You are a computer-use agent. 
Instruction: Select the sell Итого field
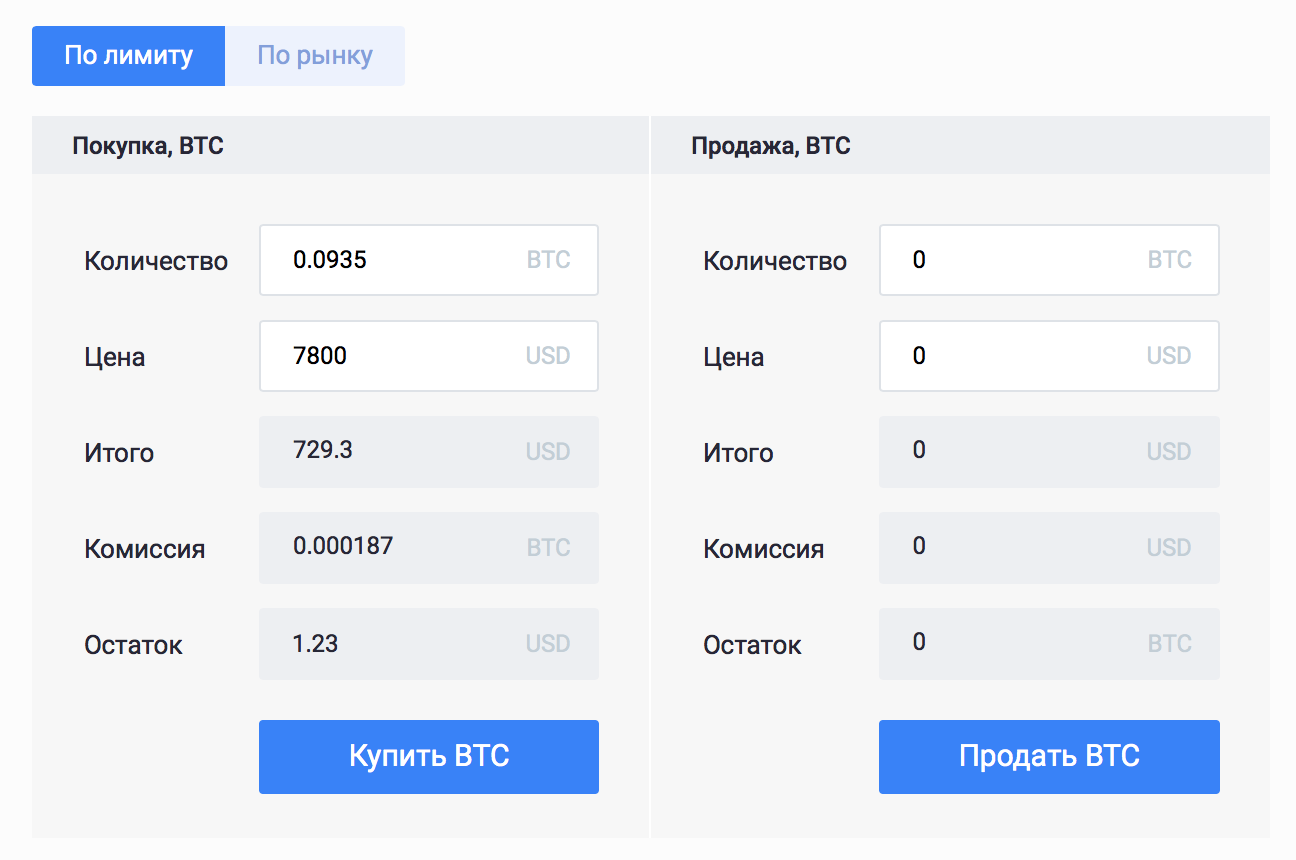click(1020, 452)
